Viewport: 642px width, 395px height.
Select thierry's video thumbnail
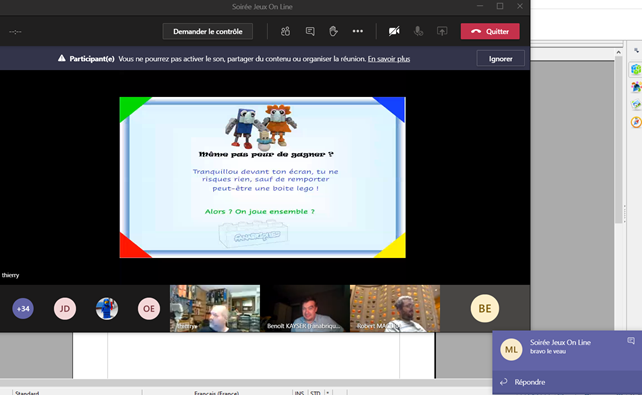tap(215, 308)
